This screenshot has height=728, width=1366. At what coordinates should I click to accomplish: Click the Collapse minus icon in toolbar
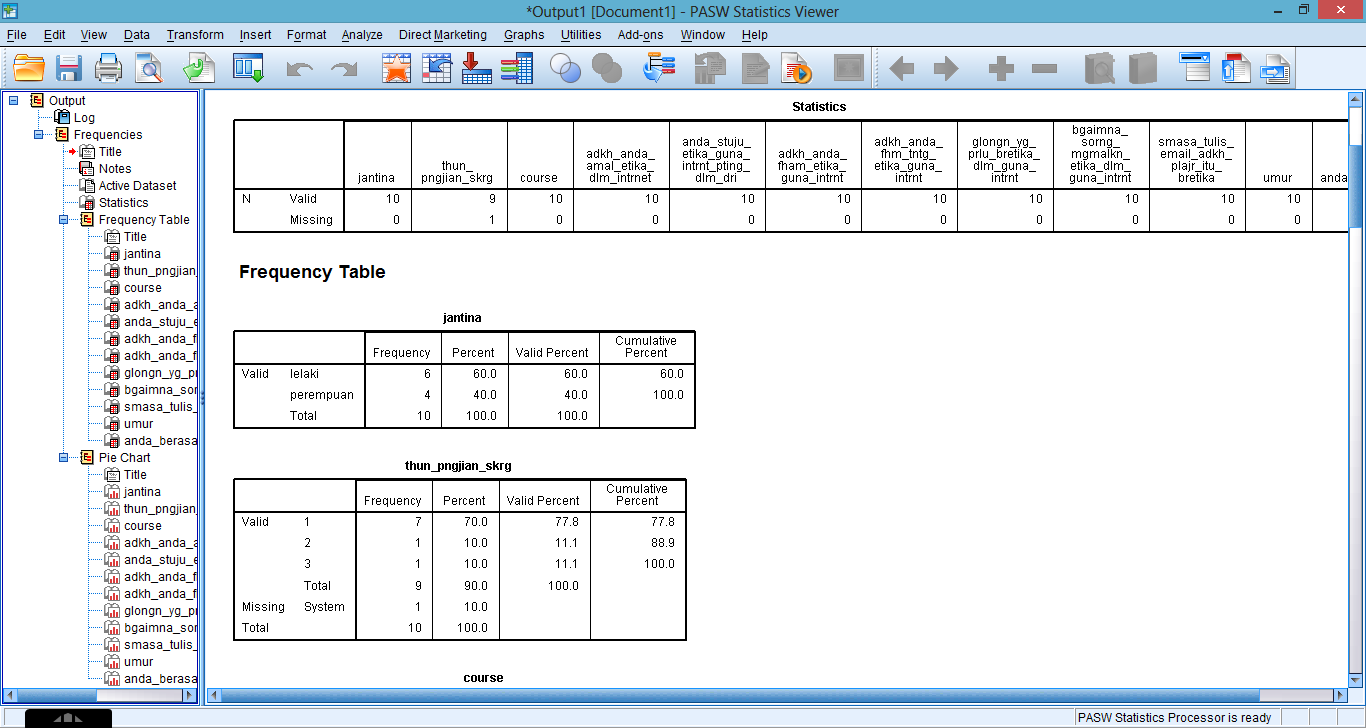tap(1044, 68)
